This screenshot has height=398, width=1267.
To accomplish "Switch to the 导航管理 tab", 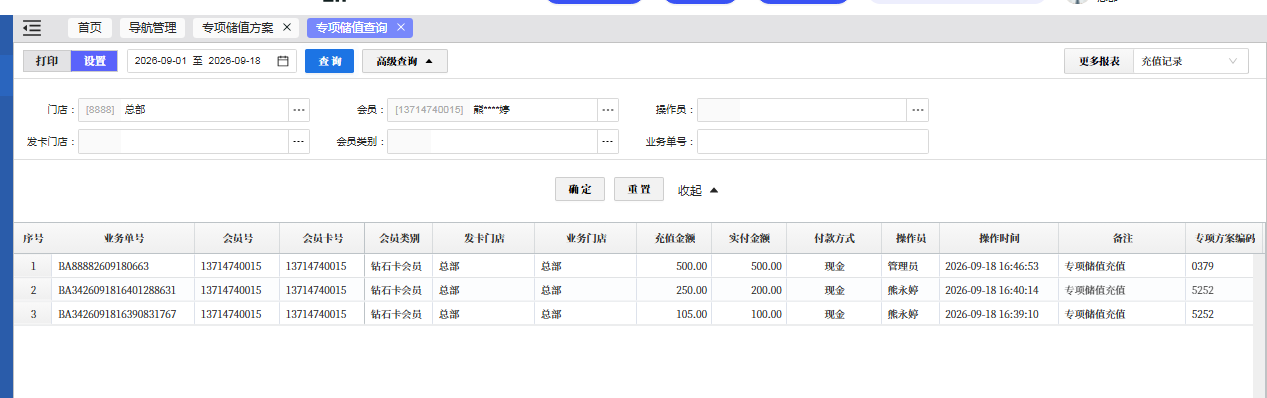I will (x=152, y=28).
